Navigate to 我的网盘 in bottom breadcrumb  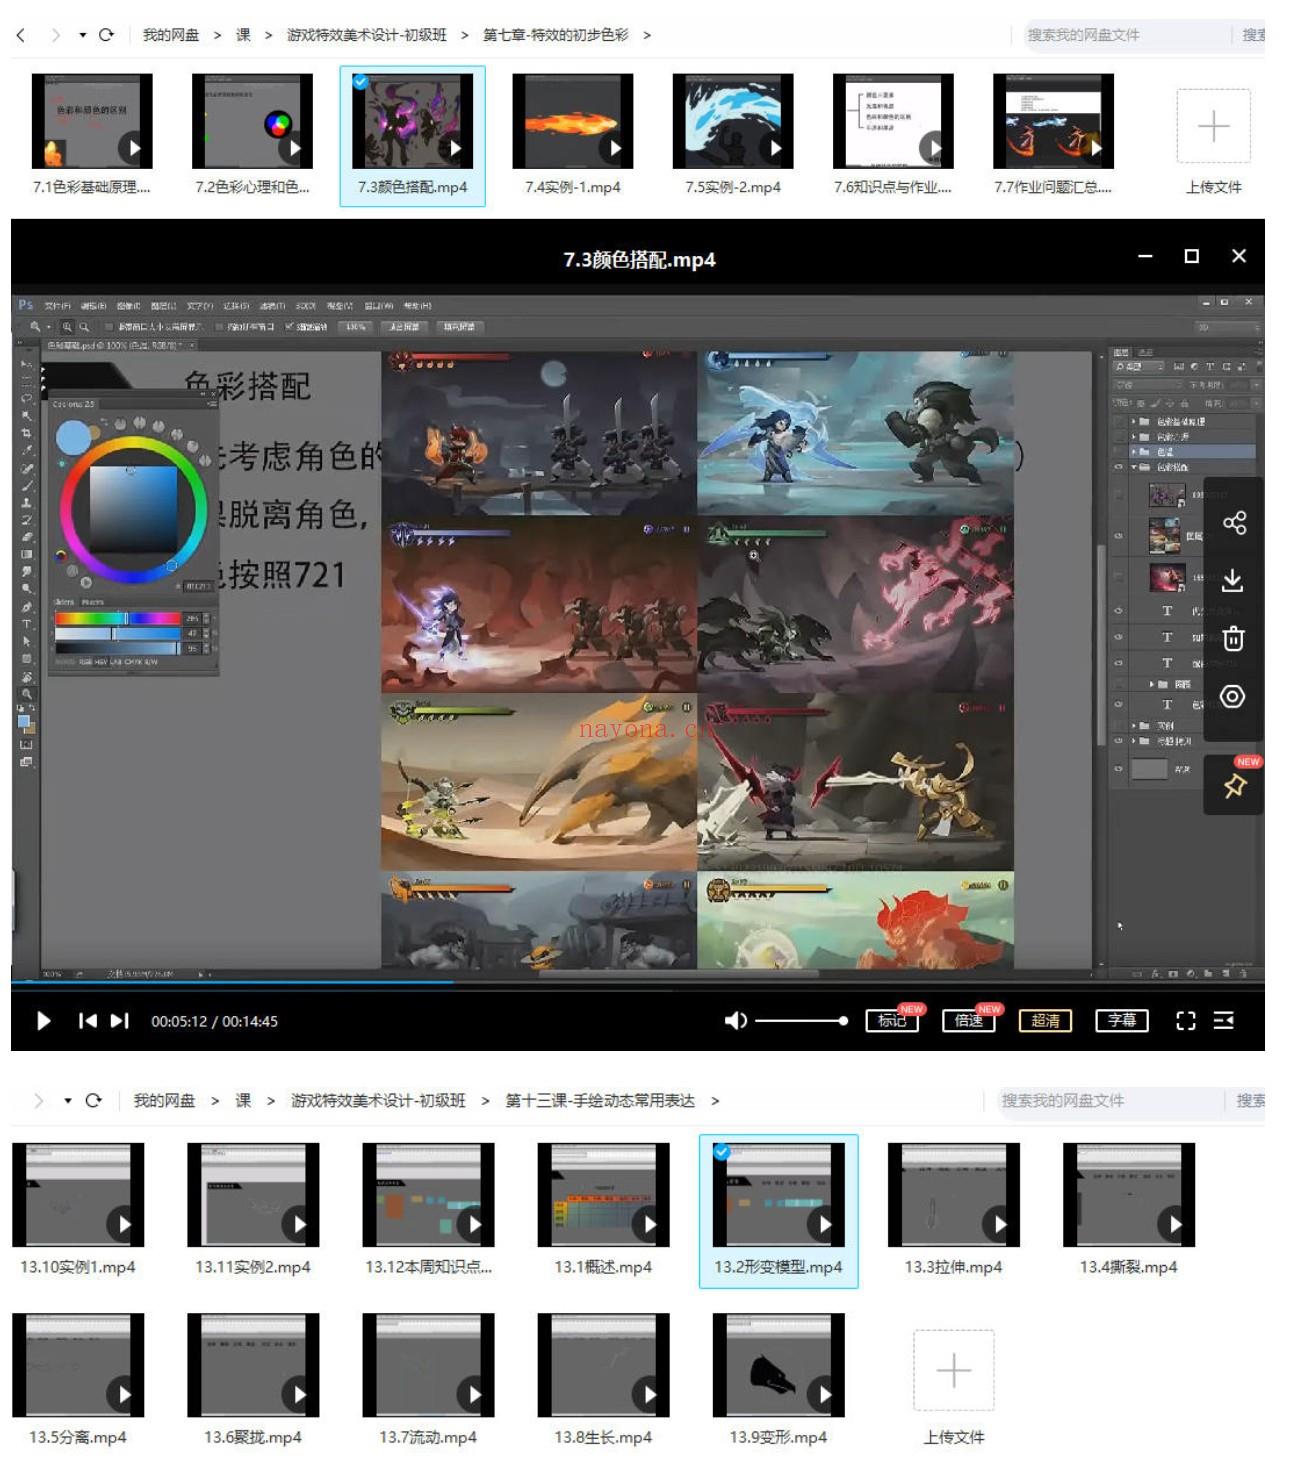tap(165, 1100)
